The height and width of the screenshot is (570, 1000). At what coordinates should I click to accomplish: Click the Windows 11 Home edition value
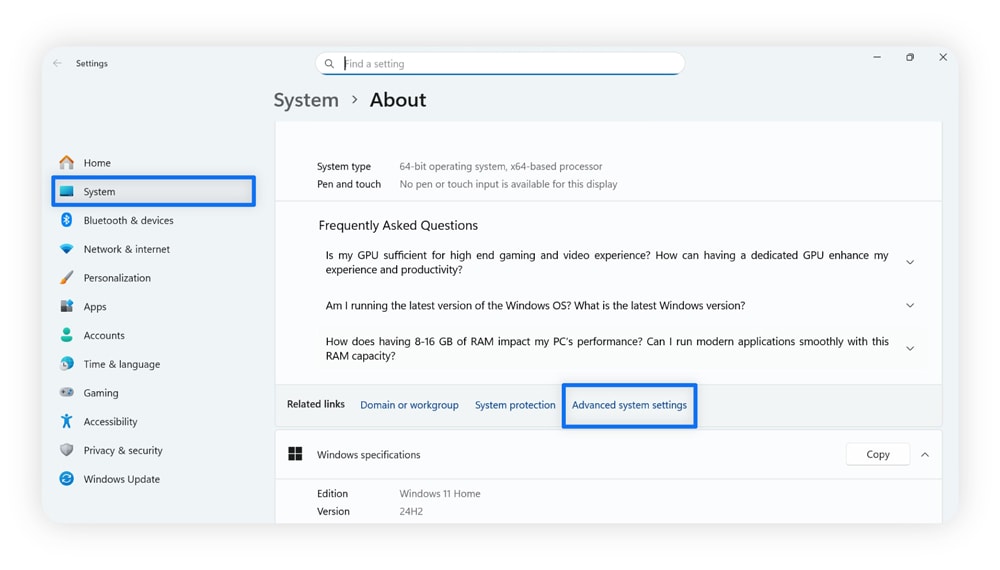(440, 493)
